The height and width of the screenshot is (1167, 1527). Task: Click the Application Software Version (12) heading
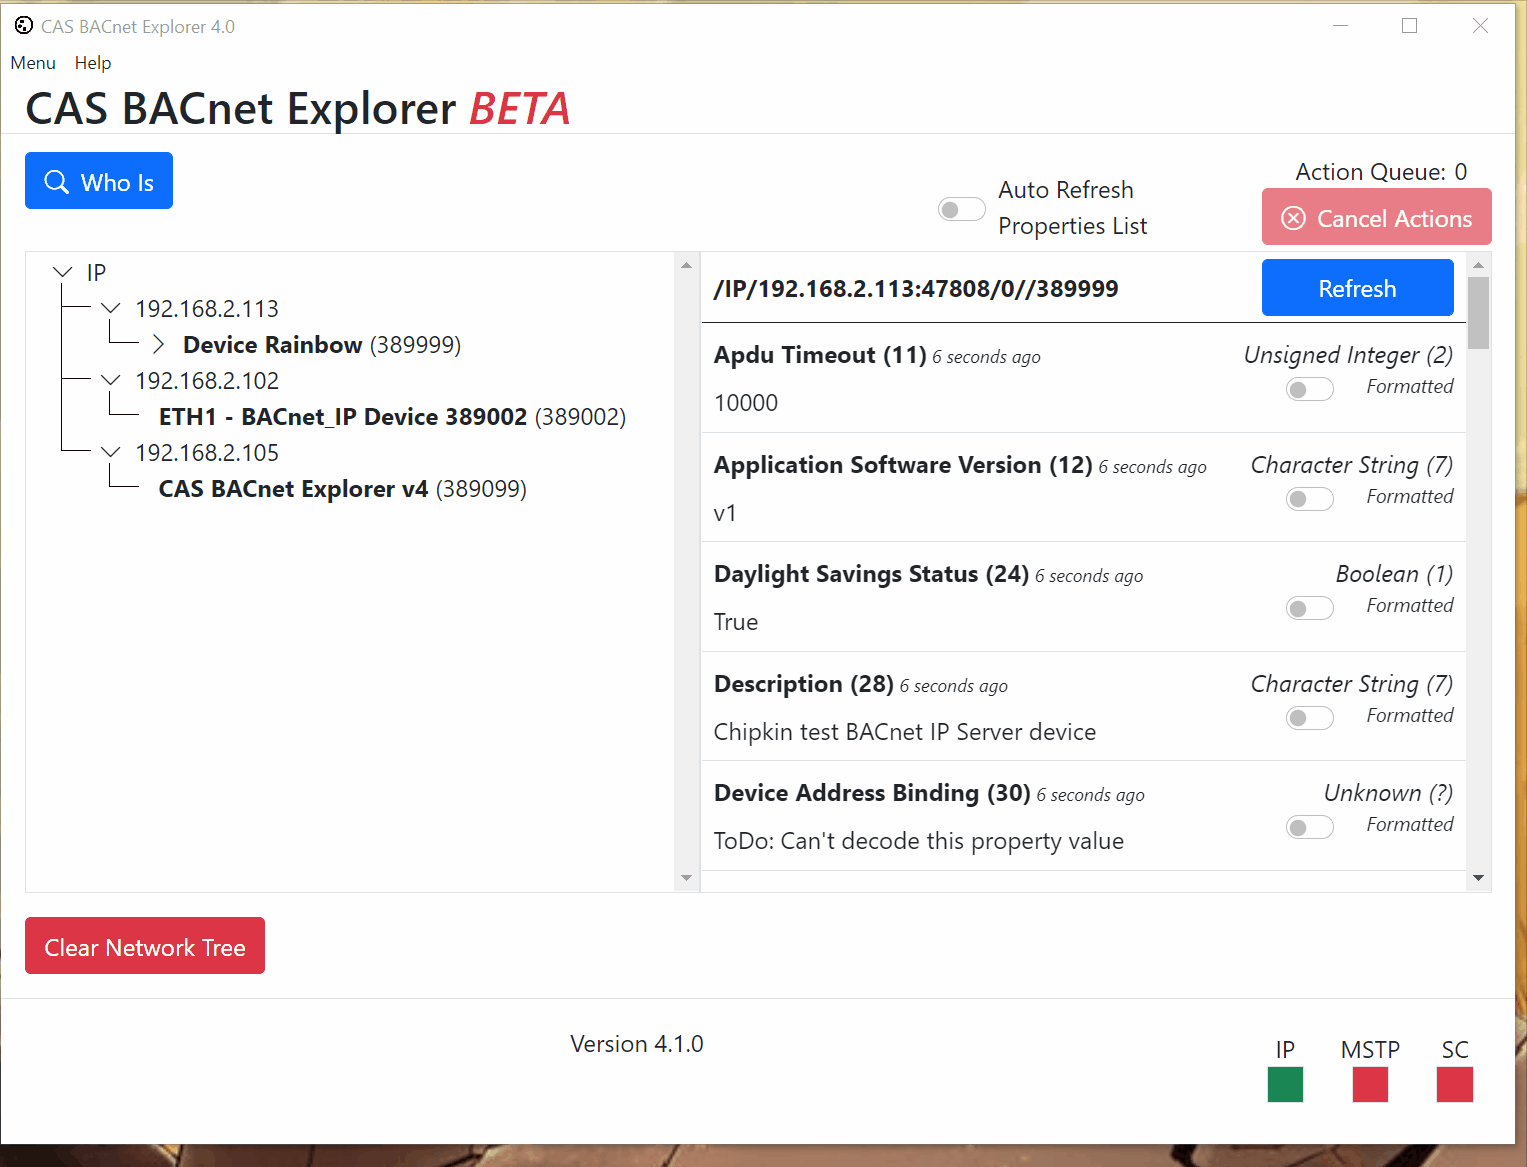(x=903, y=465)
